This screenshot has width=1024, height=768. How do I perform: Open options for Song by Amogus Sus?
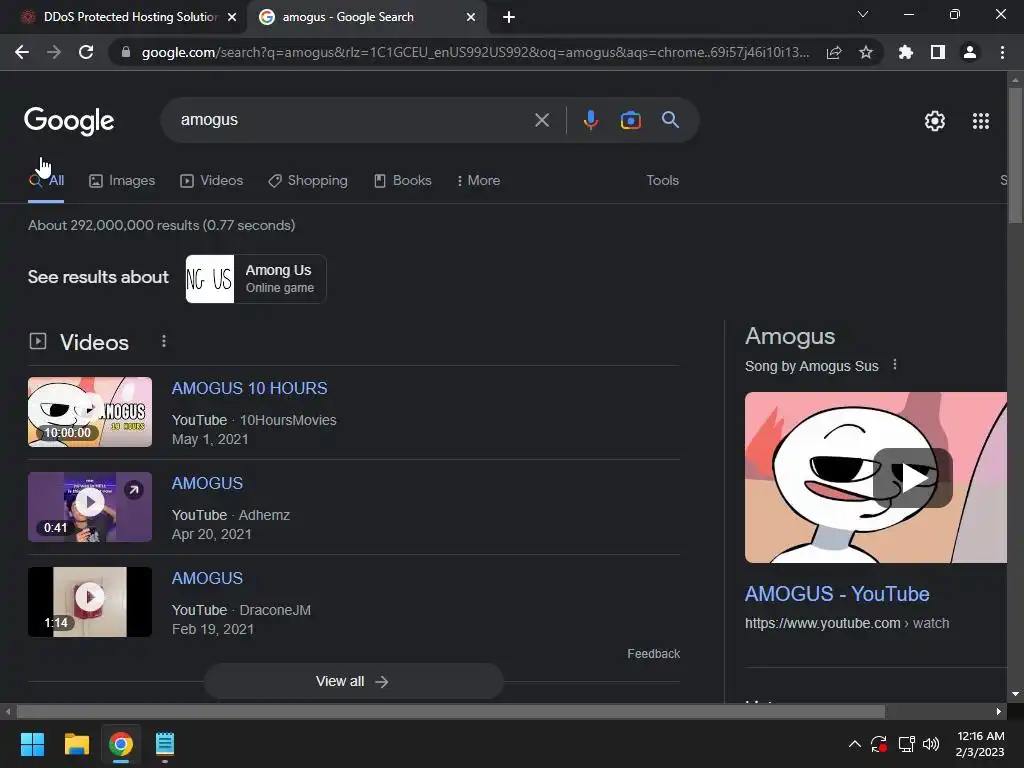click(x=895, y=365)
